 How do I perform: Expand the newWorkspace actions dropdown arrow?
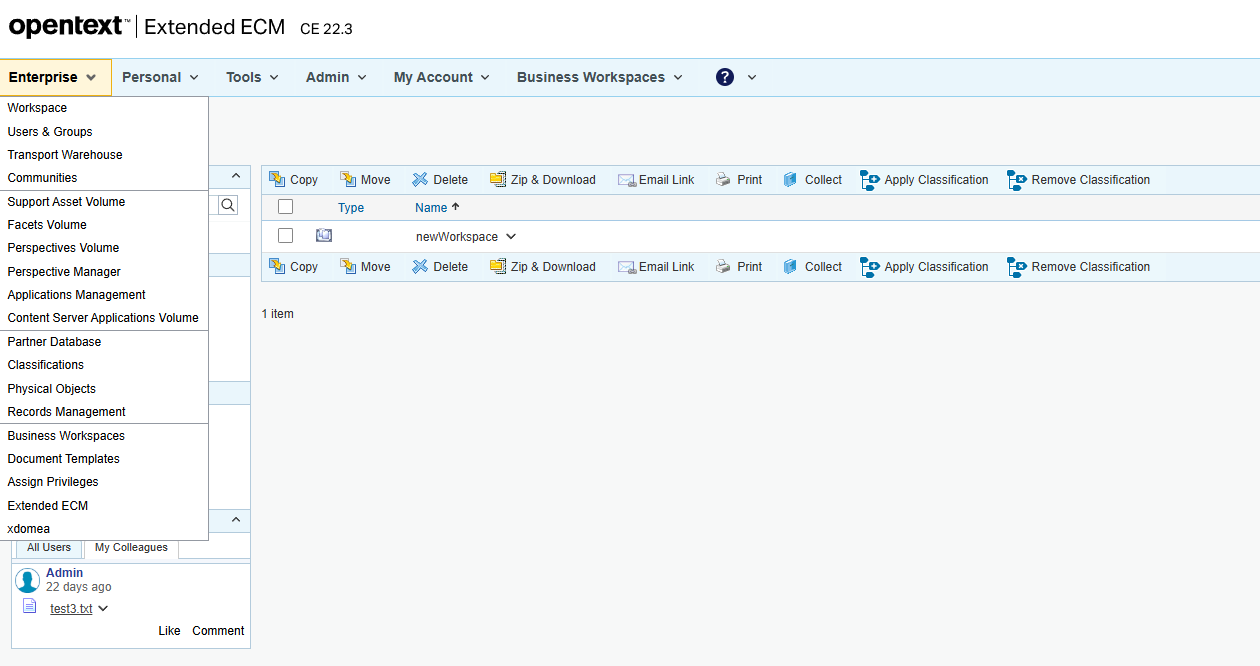(511, 237)
